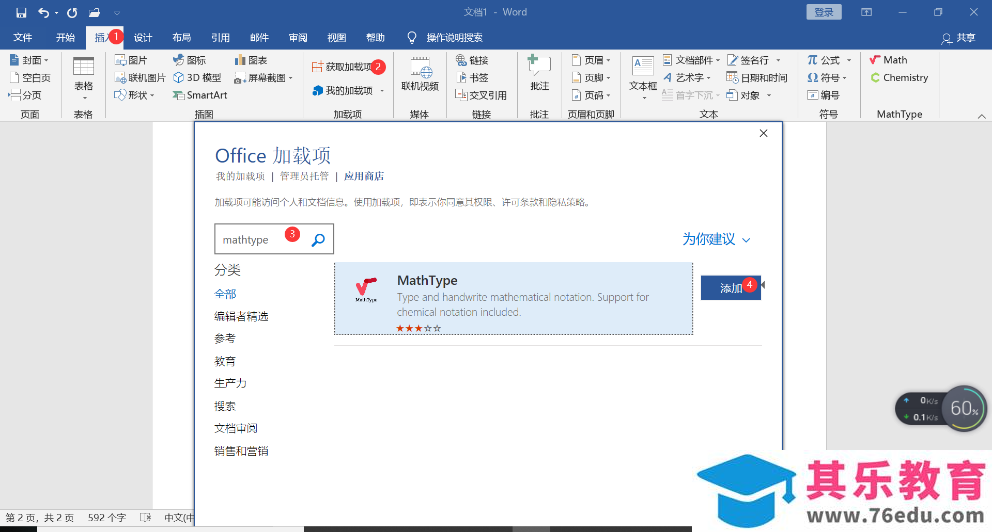Viewport: 992px width, 532px height.
Task: Insert a cross-reference (交叉引用)
Action: pos(481,96)
